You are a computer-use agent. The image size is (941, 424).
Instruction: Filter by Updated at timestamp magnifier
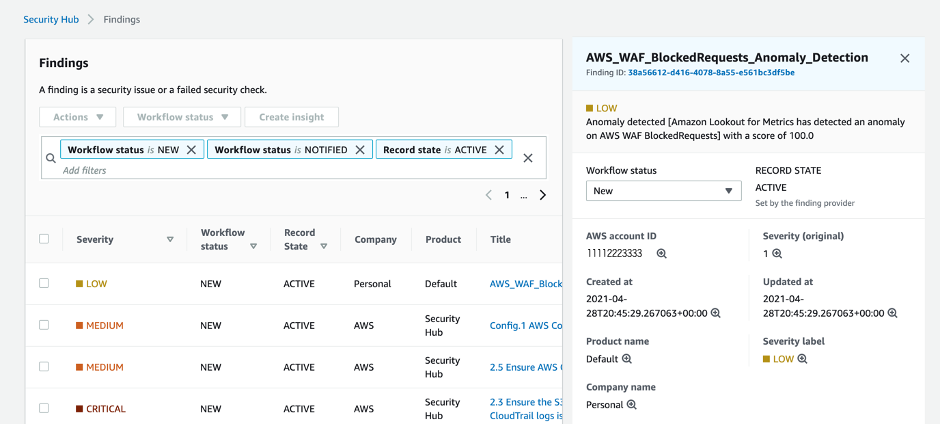coord(892,313)
